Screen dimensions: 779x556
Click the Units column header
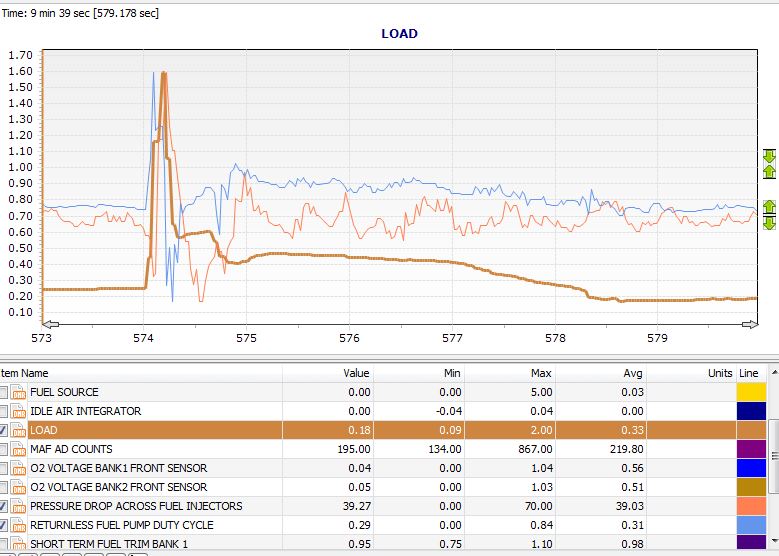pyautogui.click(x=691, y=373)
